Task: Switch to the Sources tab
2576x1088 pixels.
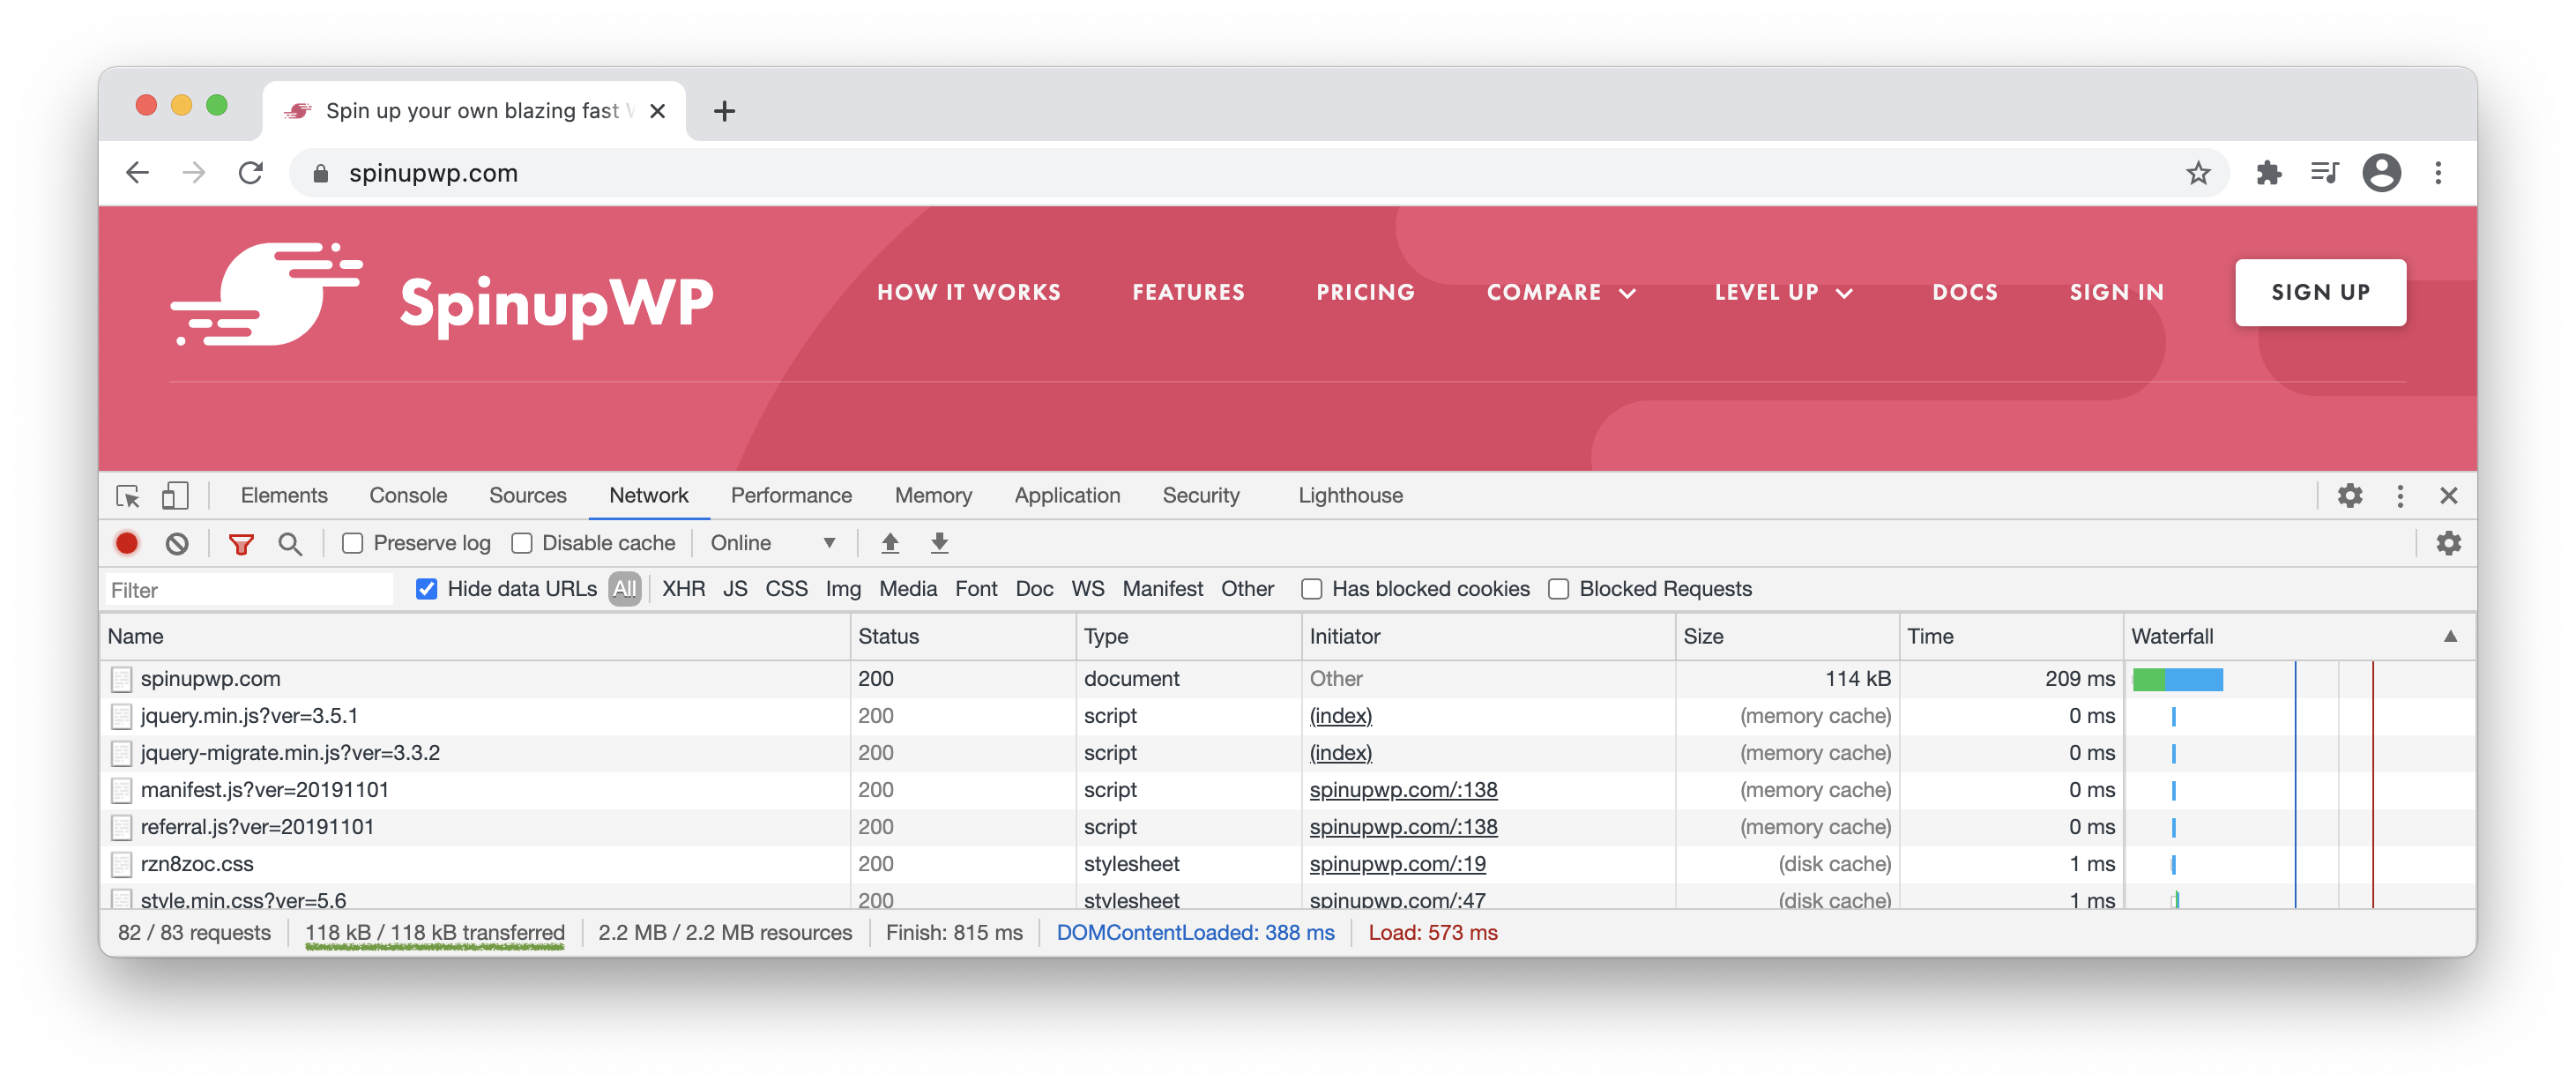Action: [527, 495]
